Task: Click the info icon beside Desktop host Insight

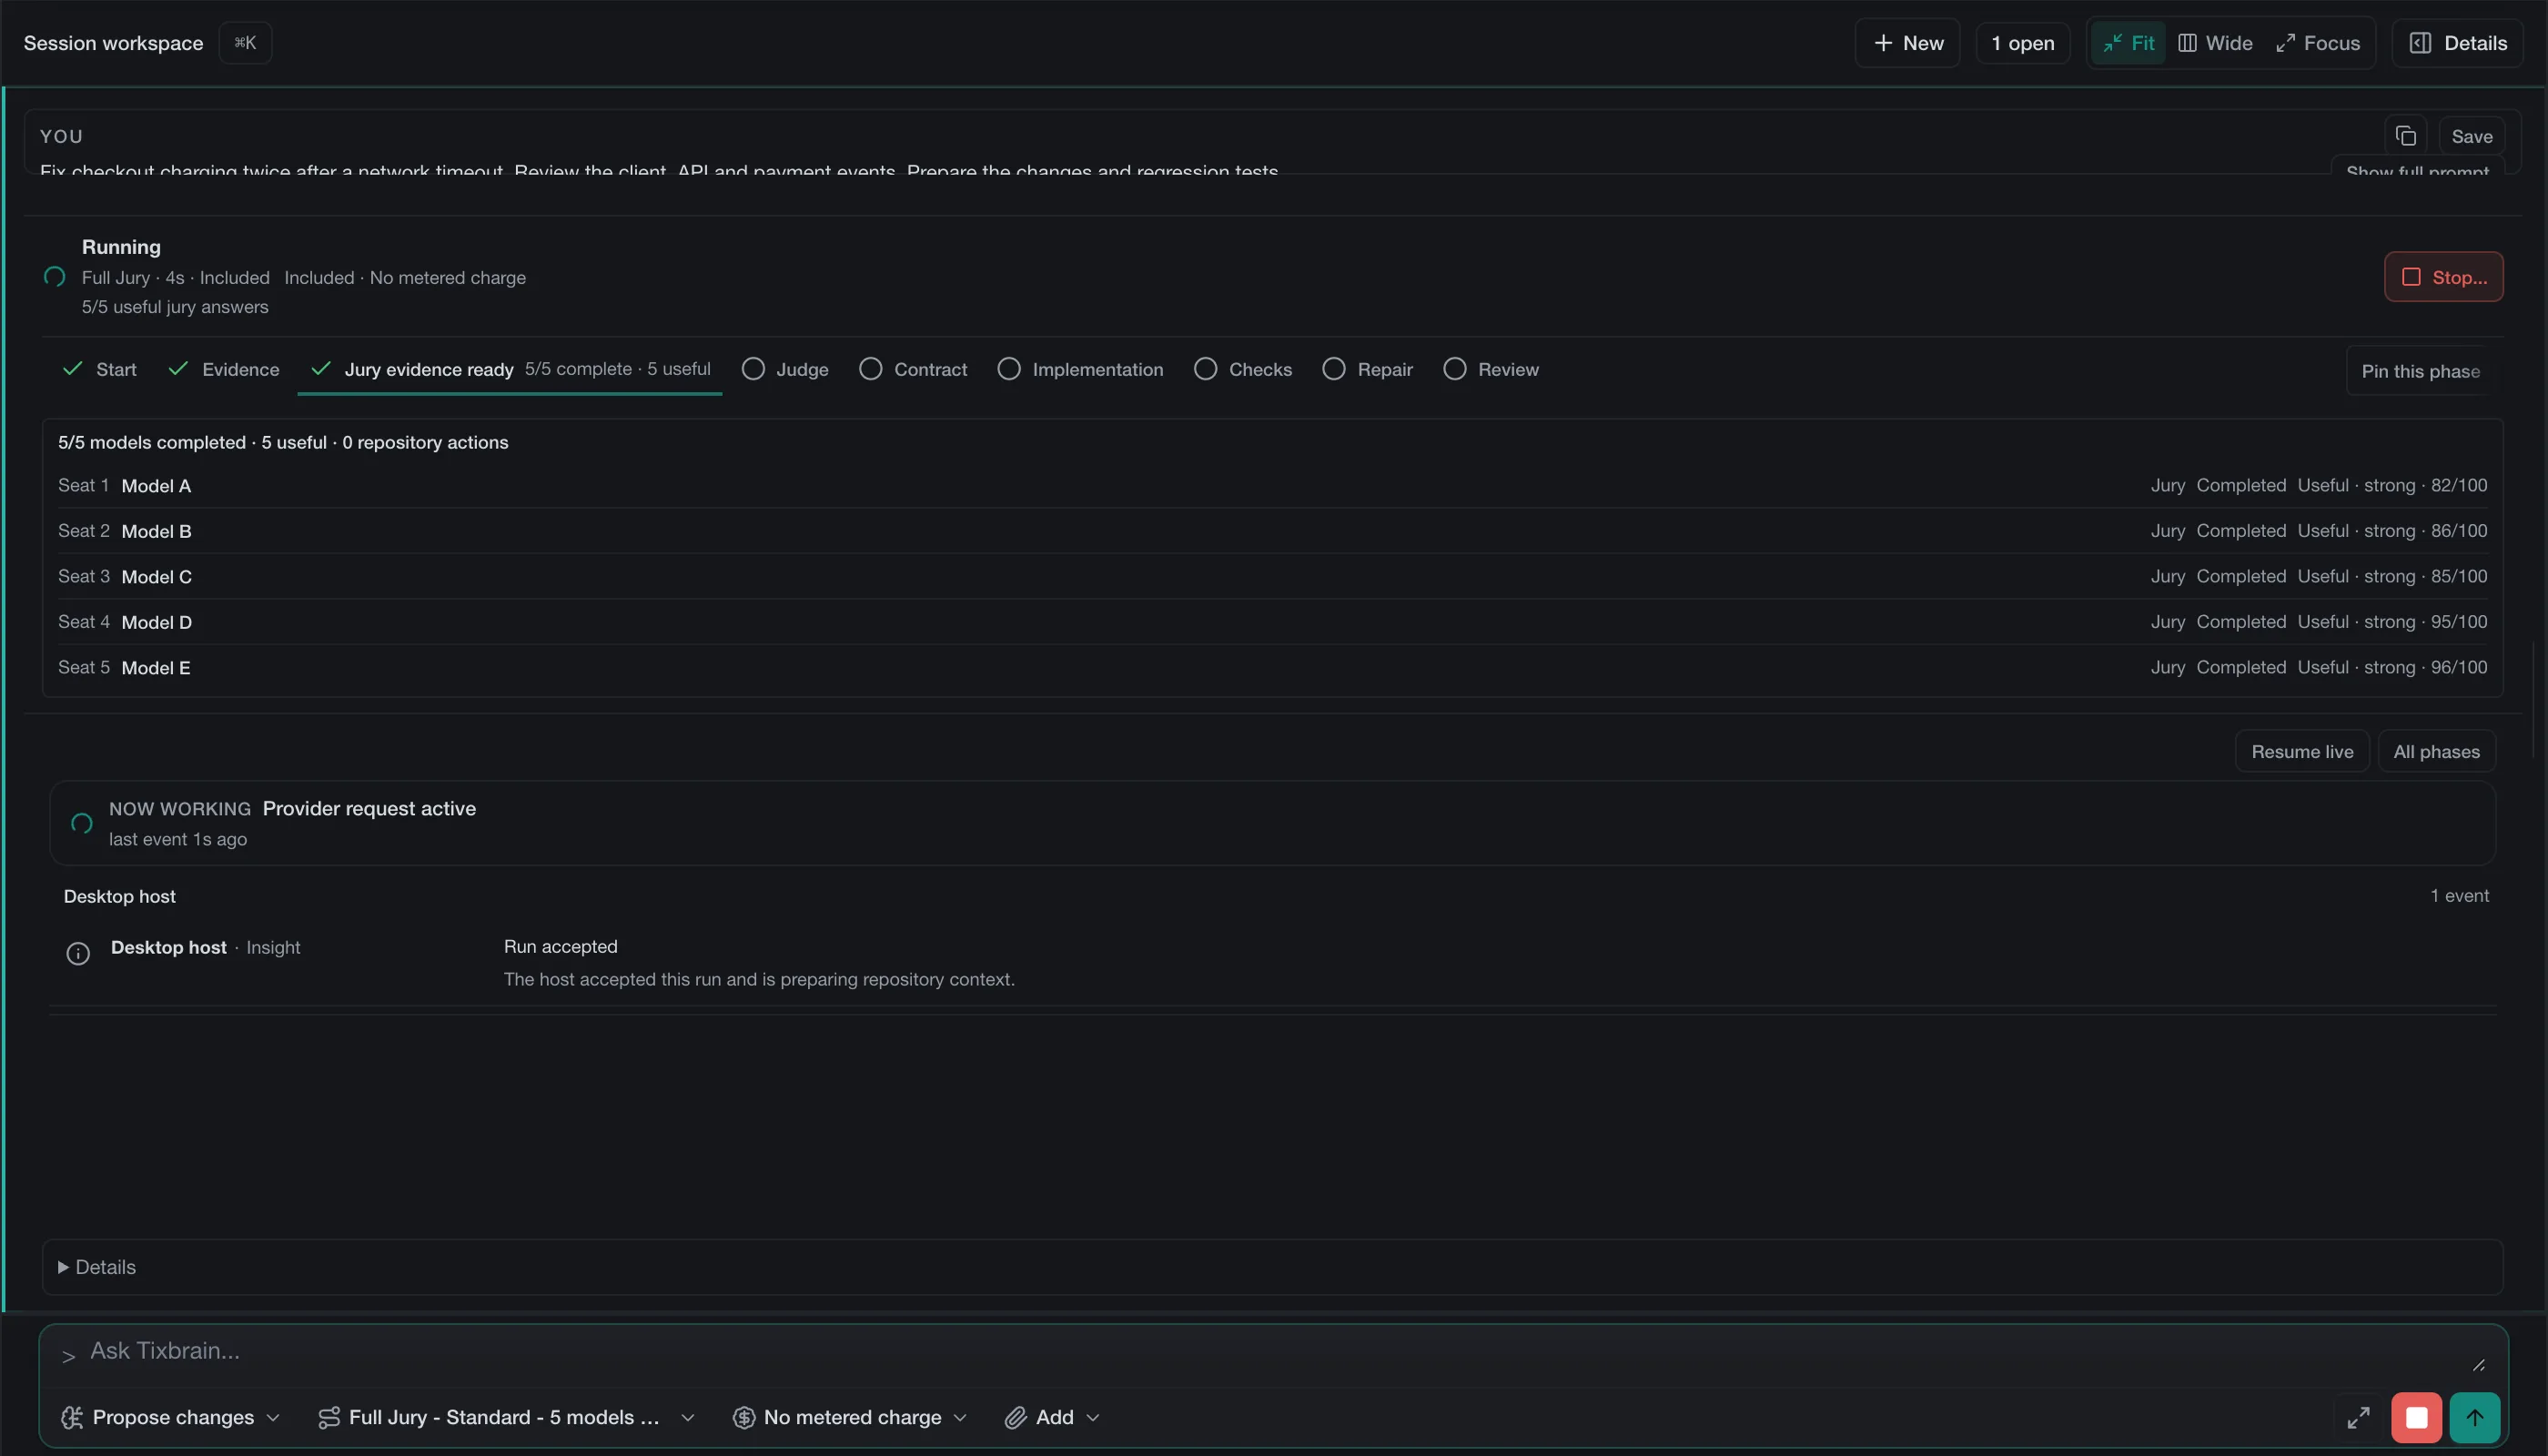Action: 78,953
